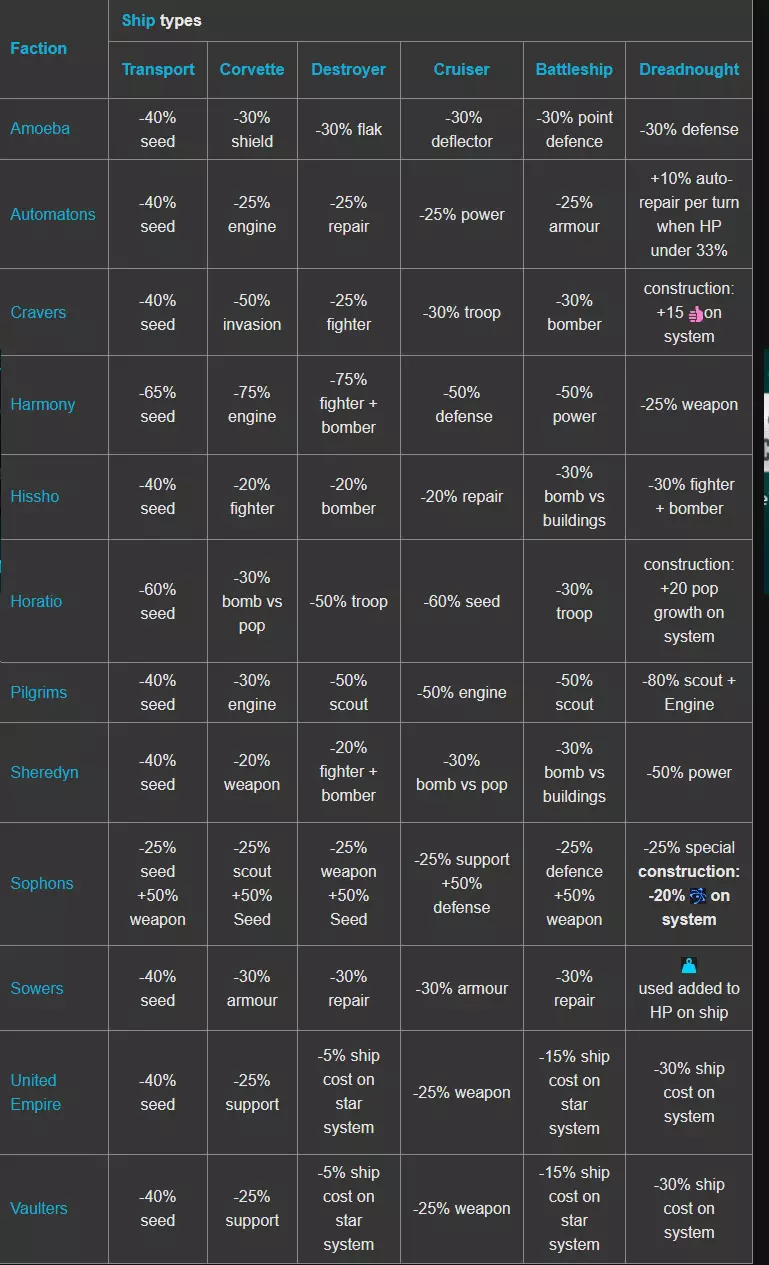
Task: Go to the Harmony faction page
Action: tap(43, 404)
